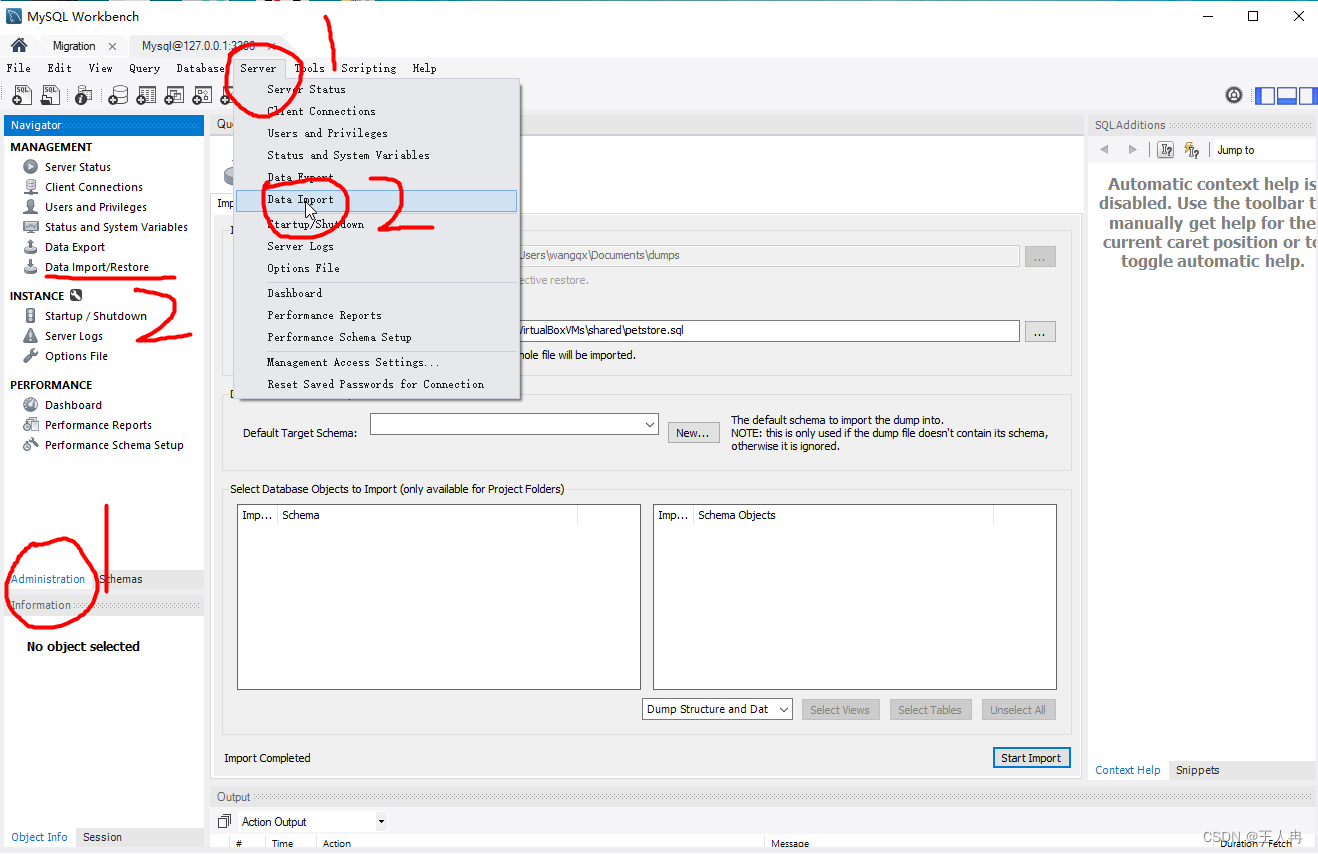Open Dashboard in Navigator Performance section
Viewport: 1318px width, 854px height.
coord(73,405)
